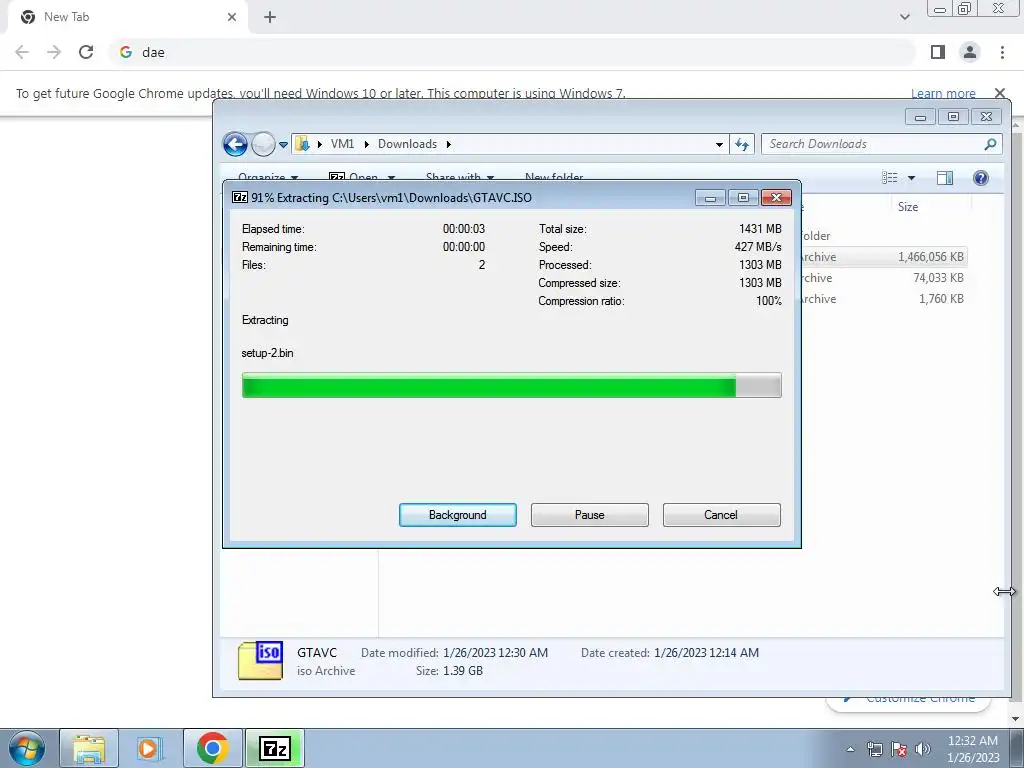
Task: Select file row with 1,760 KB
Action: (x=882, y=298)
